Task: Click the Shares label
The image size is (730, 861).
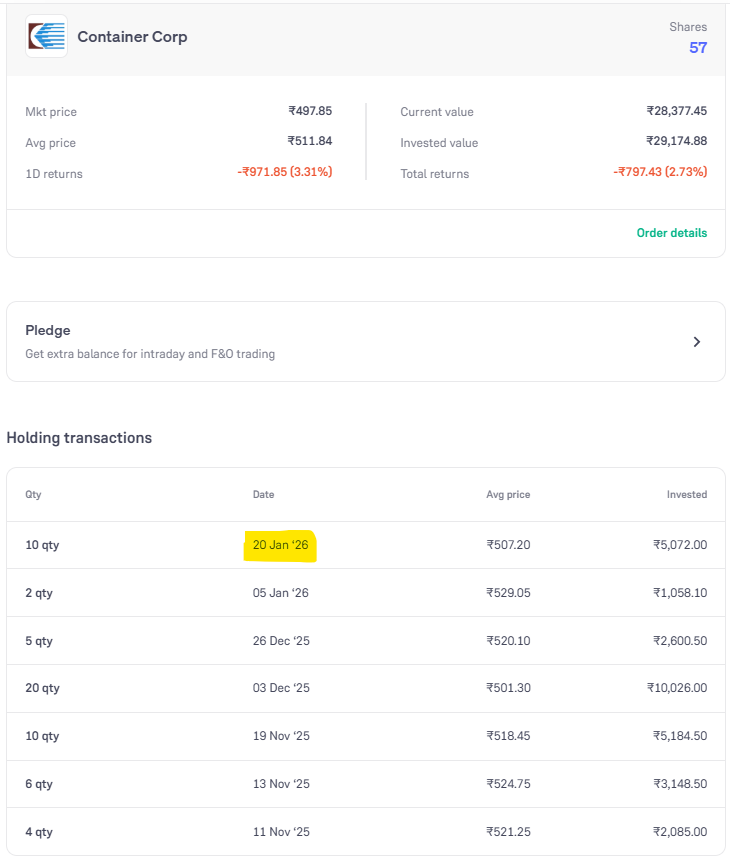Action: point(688,27)
